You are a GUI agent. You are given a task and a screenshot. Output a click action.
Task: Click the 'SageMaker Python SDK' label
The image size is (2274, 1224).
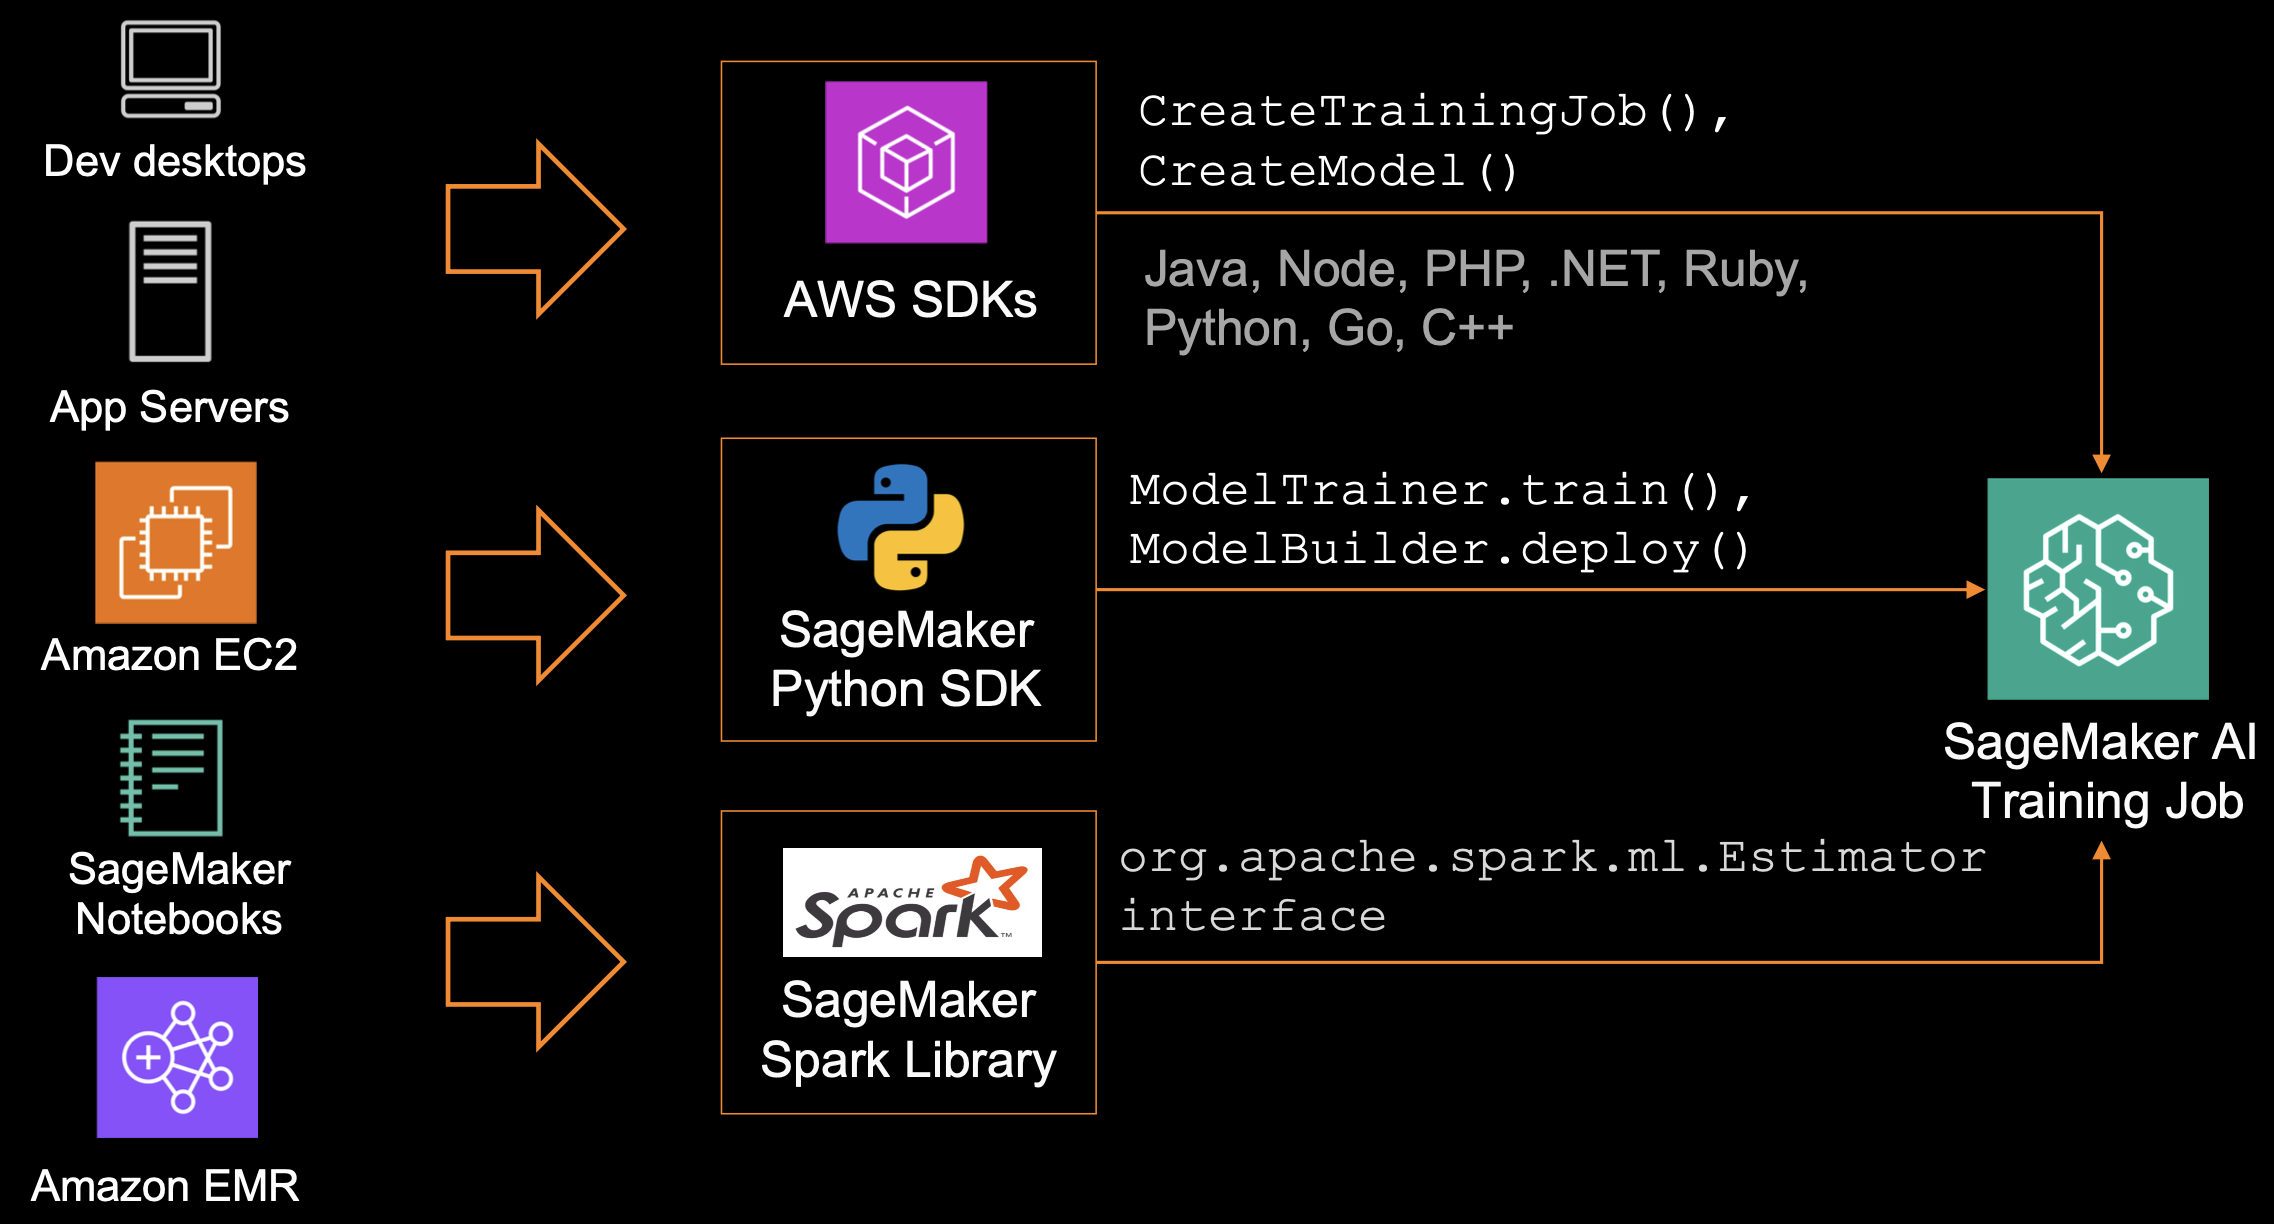[906, 660]
